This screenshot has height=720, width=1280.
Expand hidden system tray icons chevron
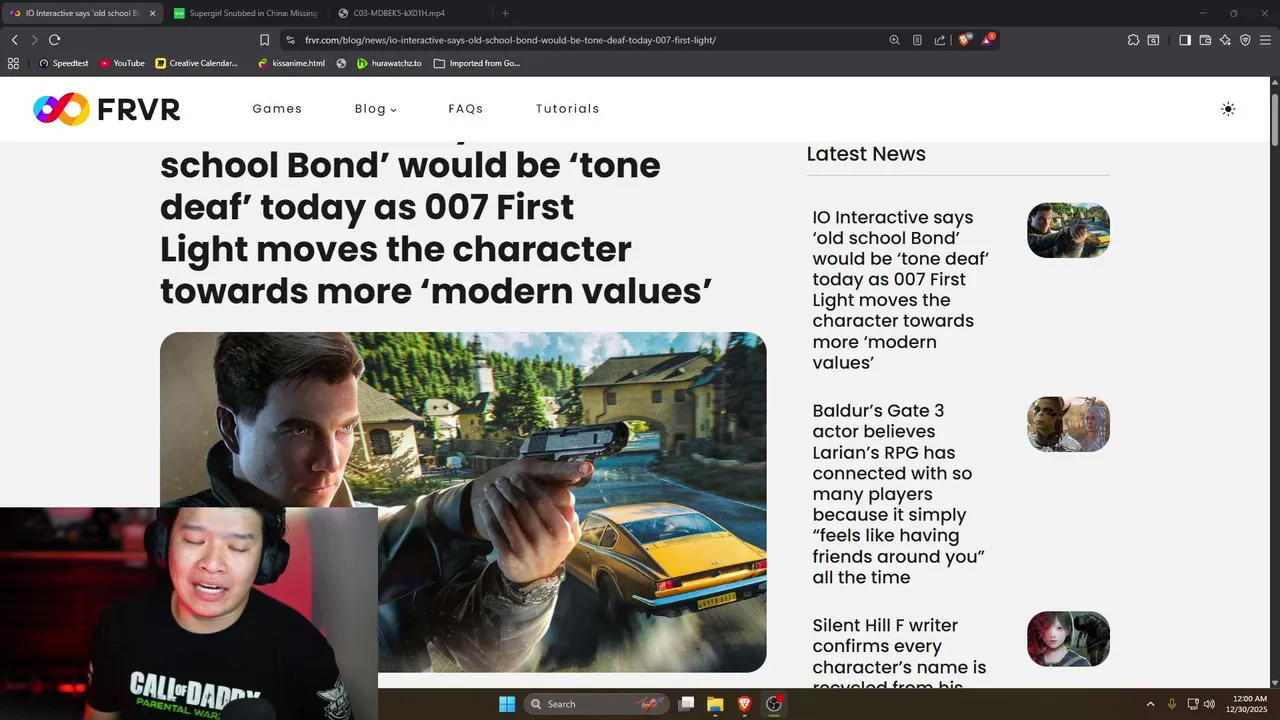click(x=1150, y=704)
